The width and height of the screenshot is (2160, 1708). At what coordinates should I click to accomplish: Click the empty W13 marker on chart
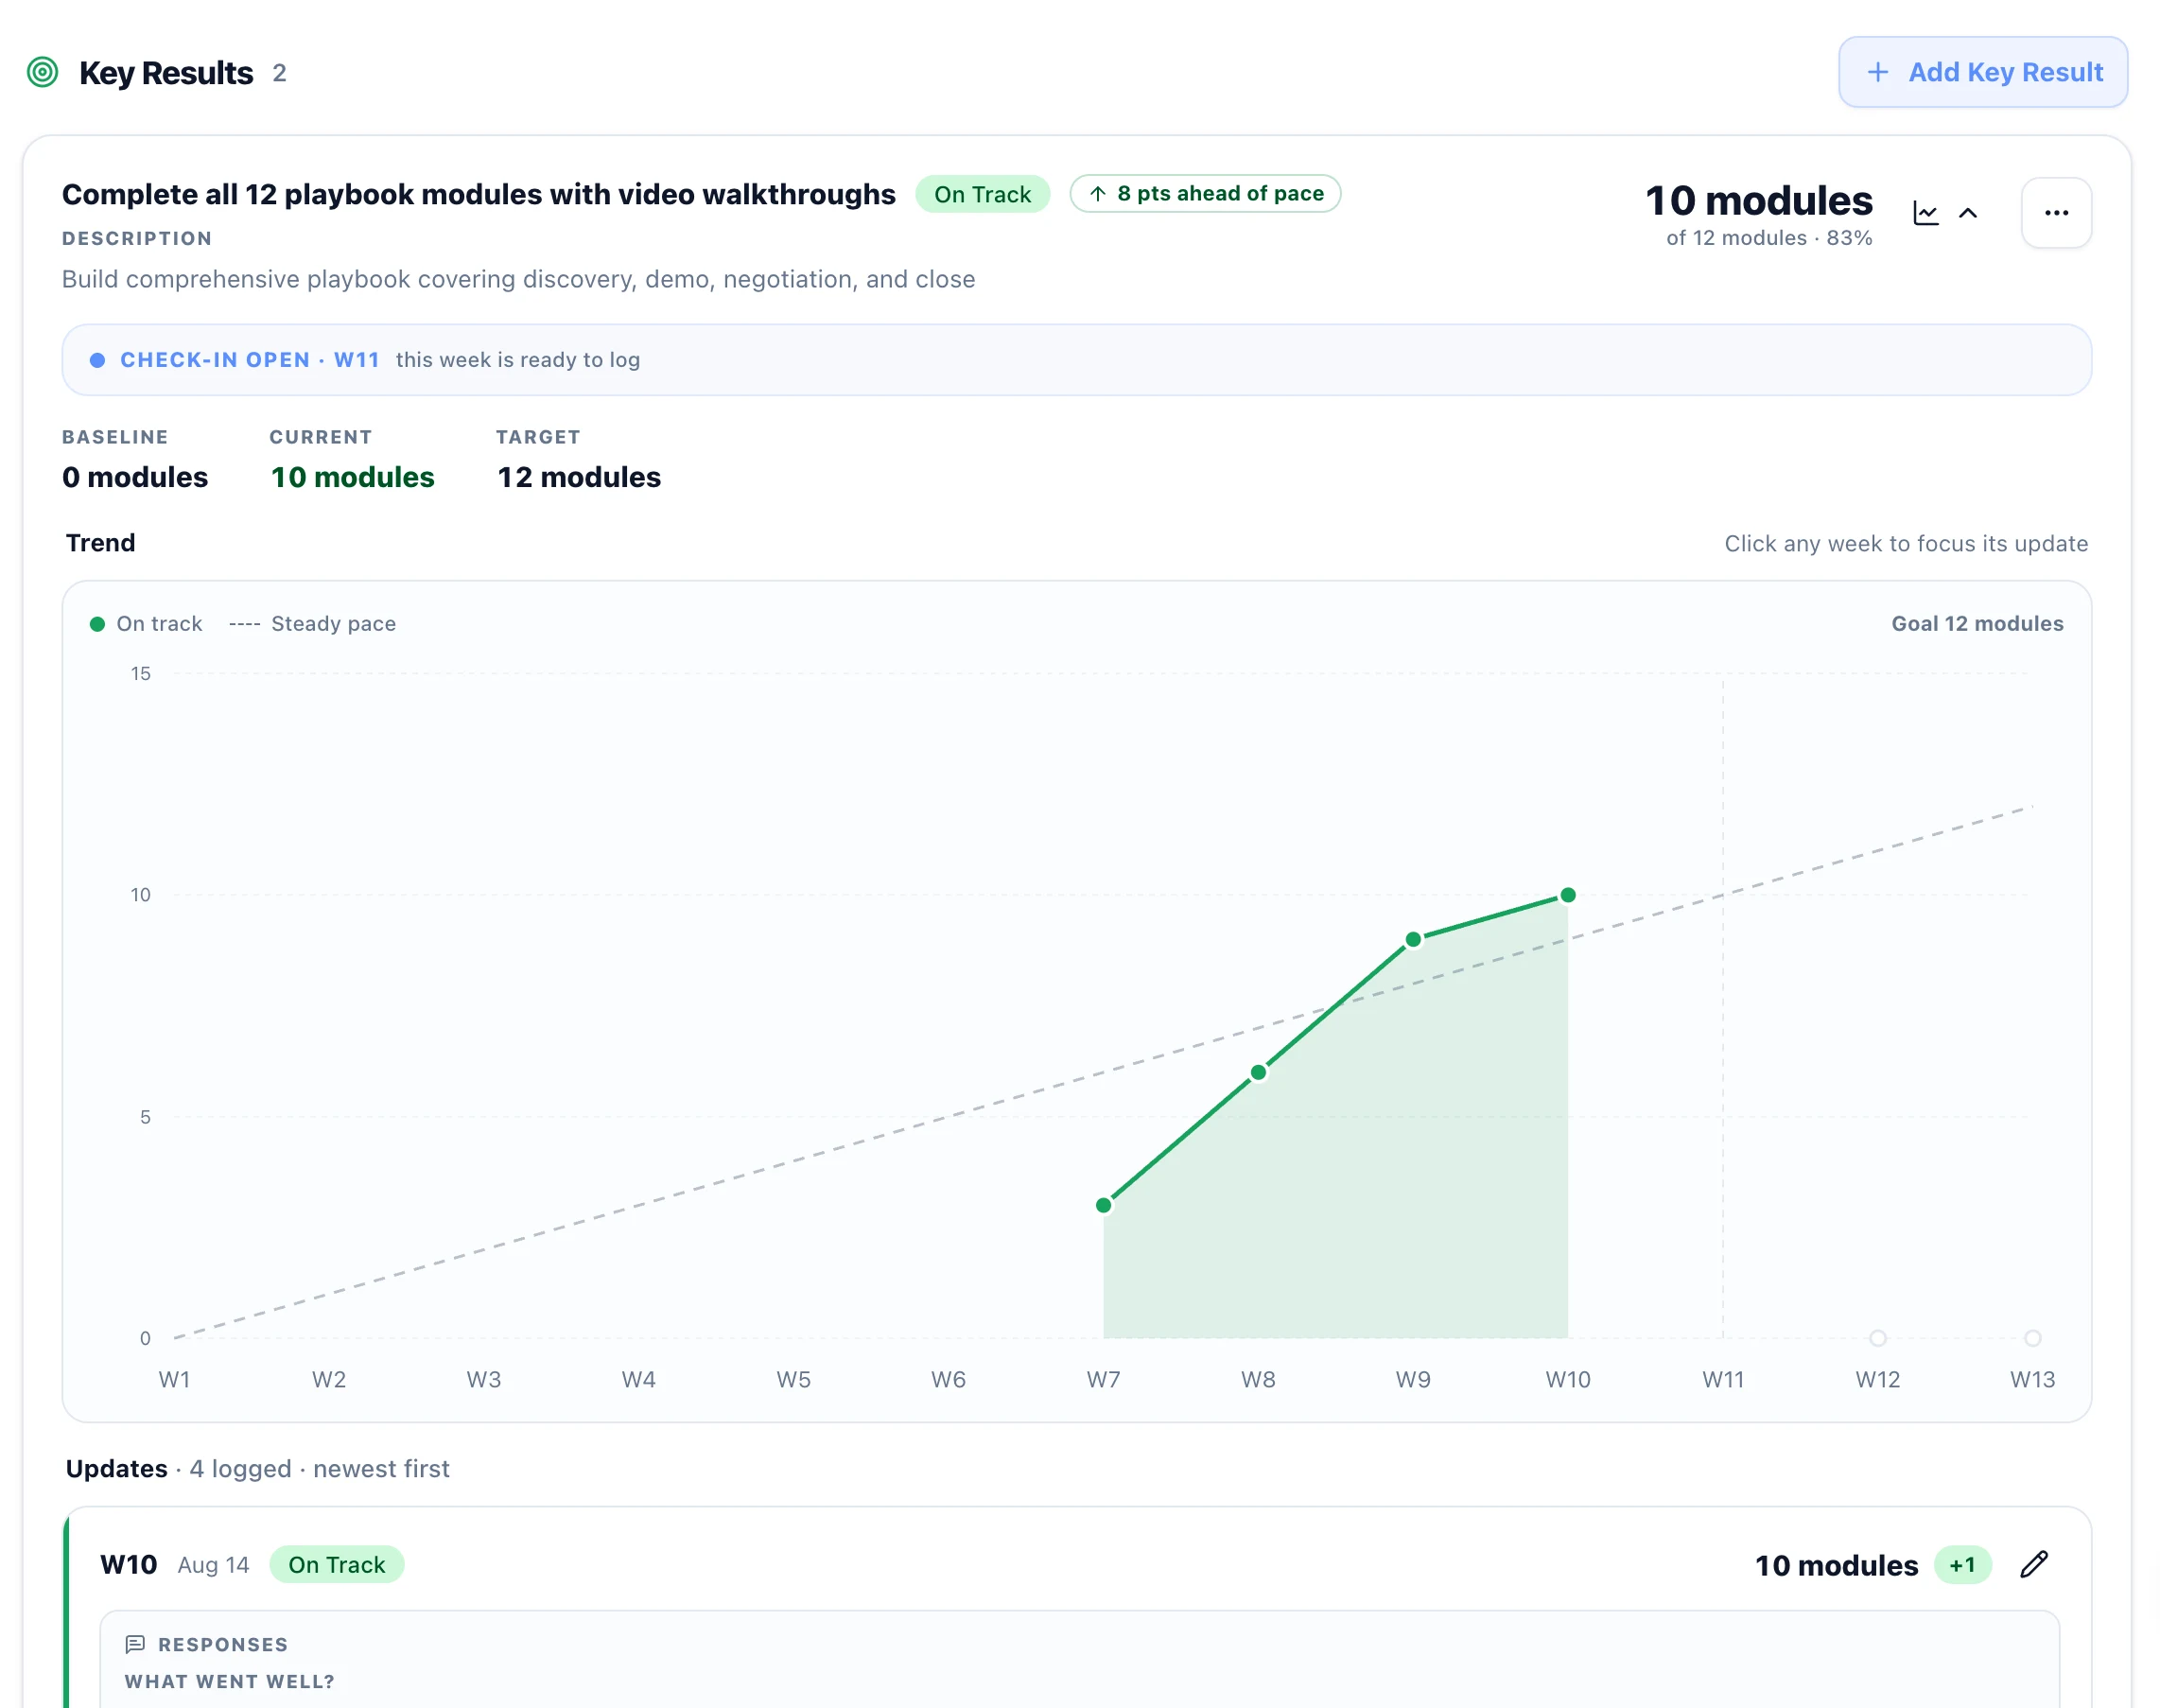(2031, 1338)
